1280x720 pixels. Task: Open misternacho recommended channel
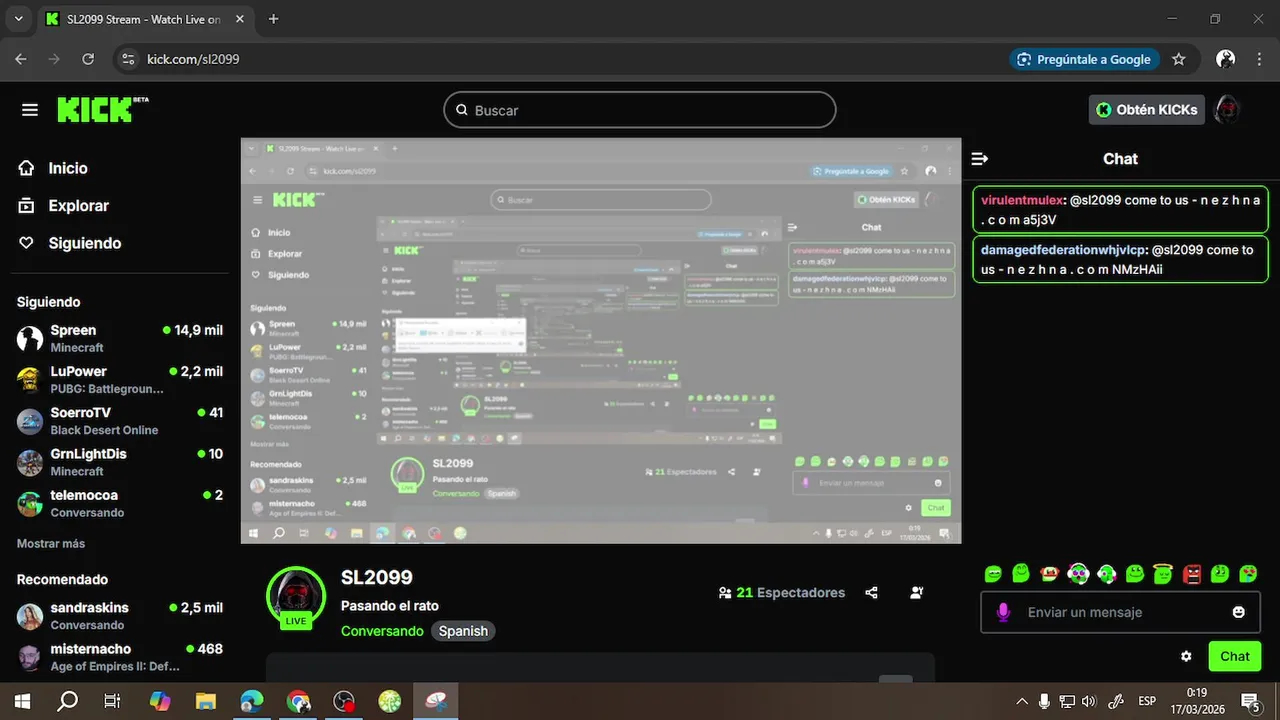(x=120, y=657)
